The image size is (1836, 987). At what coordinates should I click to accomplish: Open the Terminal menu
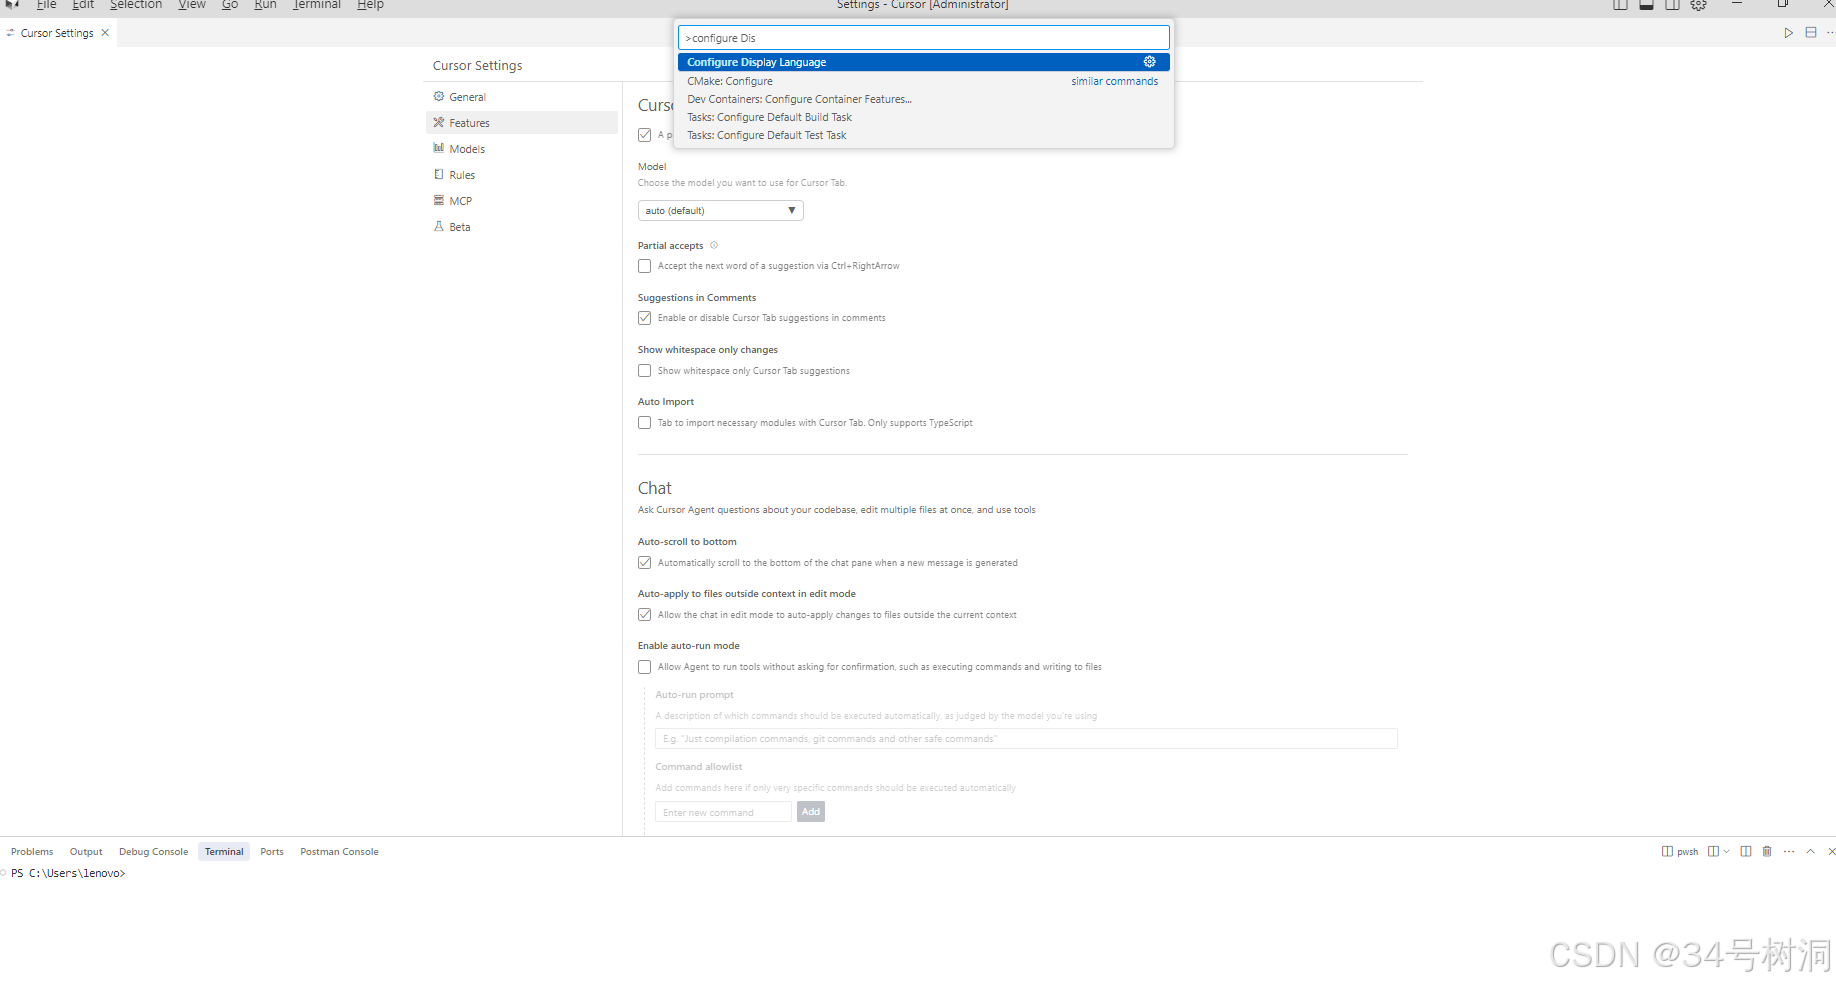coord(317,5)
